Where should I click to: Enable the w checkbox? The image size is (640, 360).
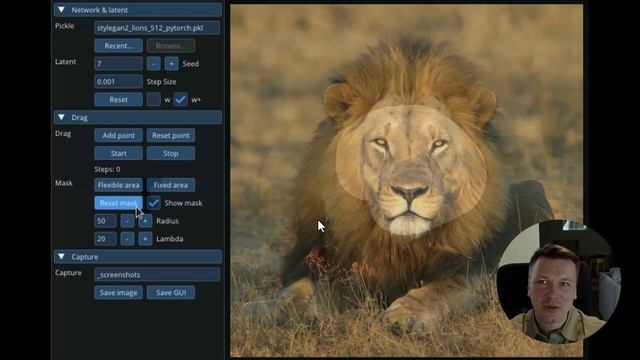[153, 100]
